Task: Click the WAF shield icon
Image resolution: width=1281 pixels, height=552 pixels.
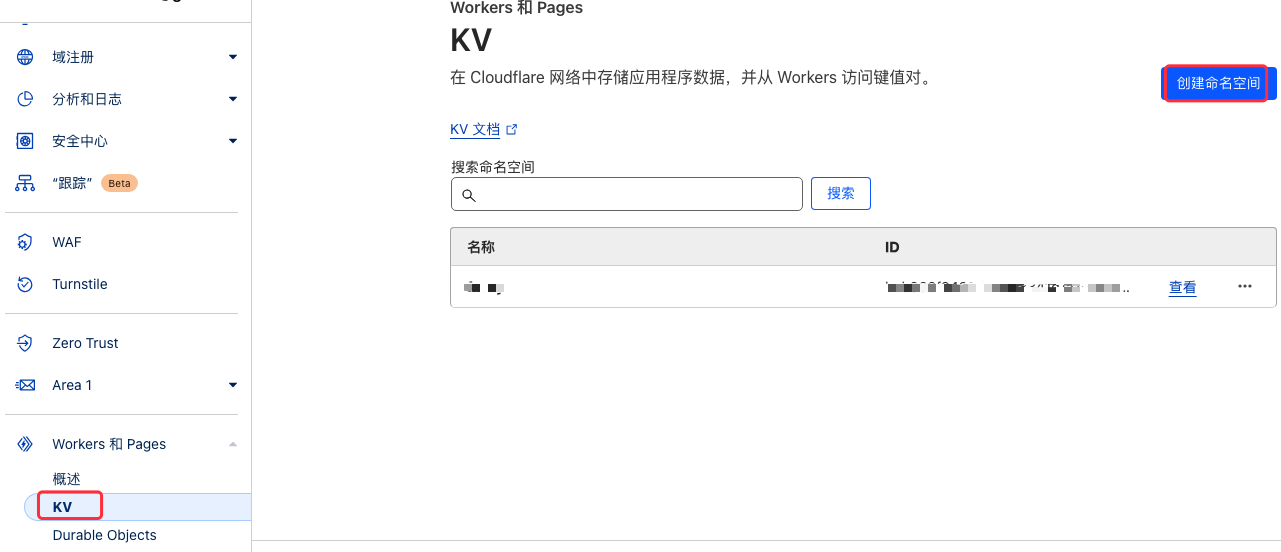Action: [25, 242]
